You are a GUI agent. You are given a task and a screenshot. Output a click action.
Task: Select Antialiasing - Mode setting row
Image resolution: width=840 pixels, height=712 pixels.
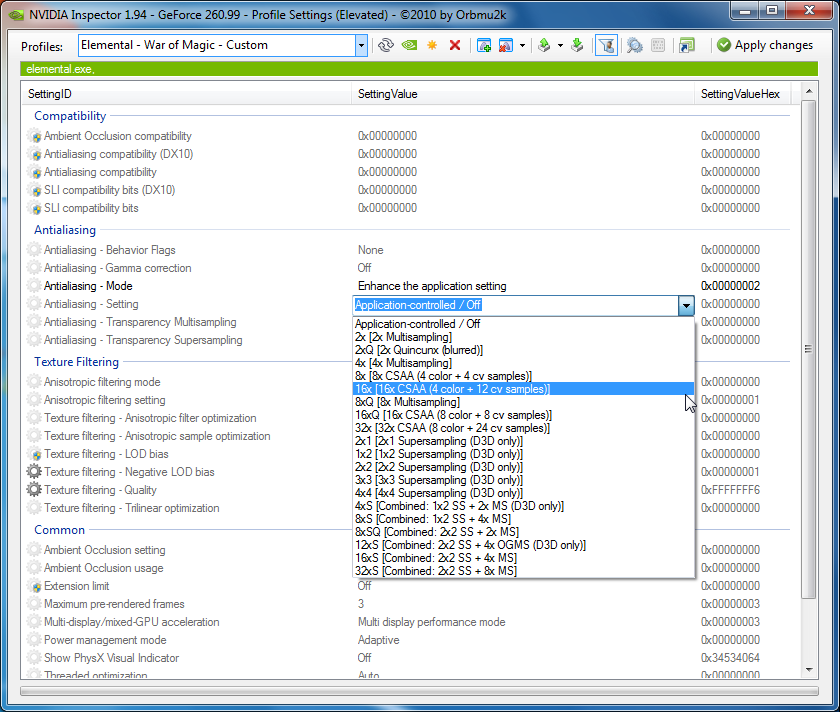(x=90, y=286)
